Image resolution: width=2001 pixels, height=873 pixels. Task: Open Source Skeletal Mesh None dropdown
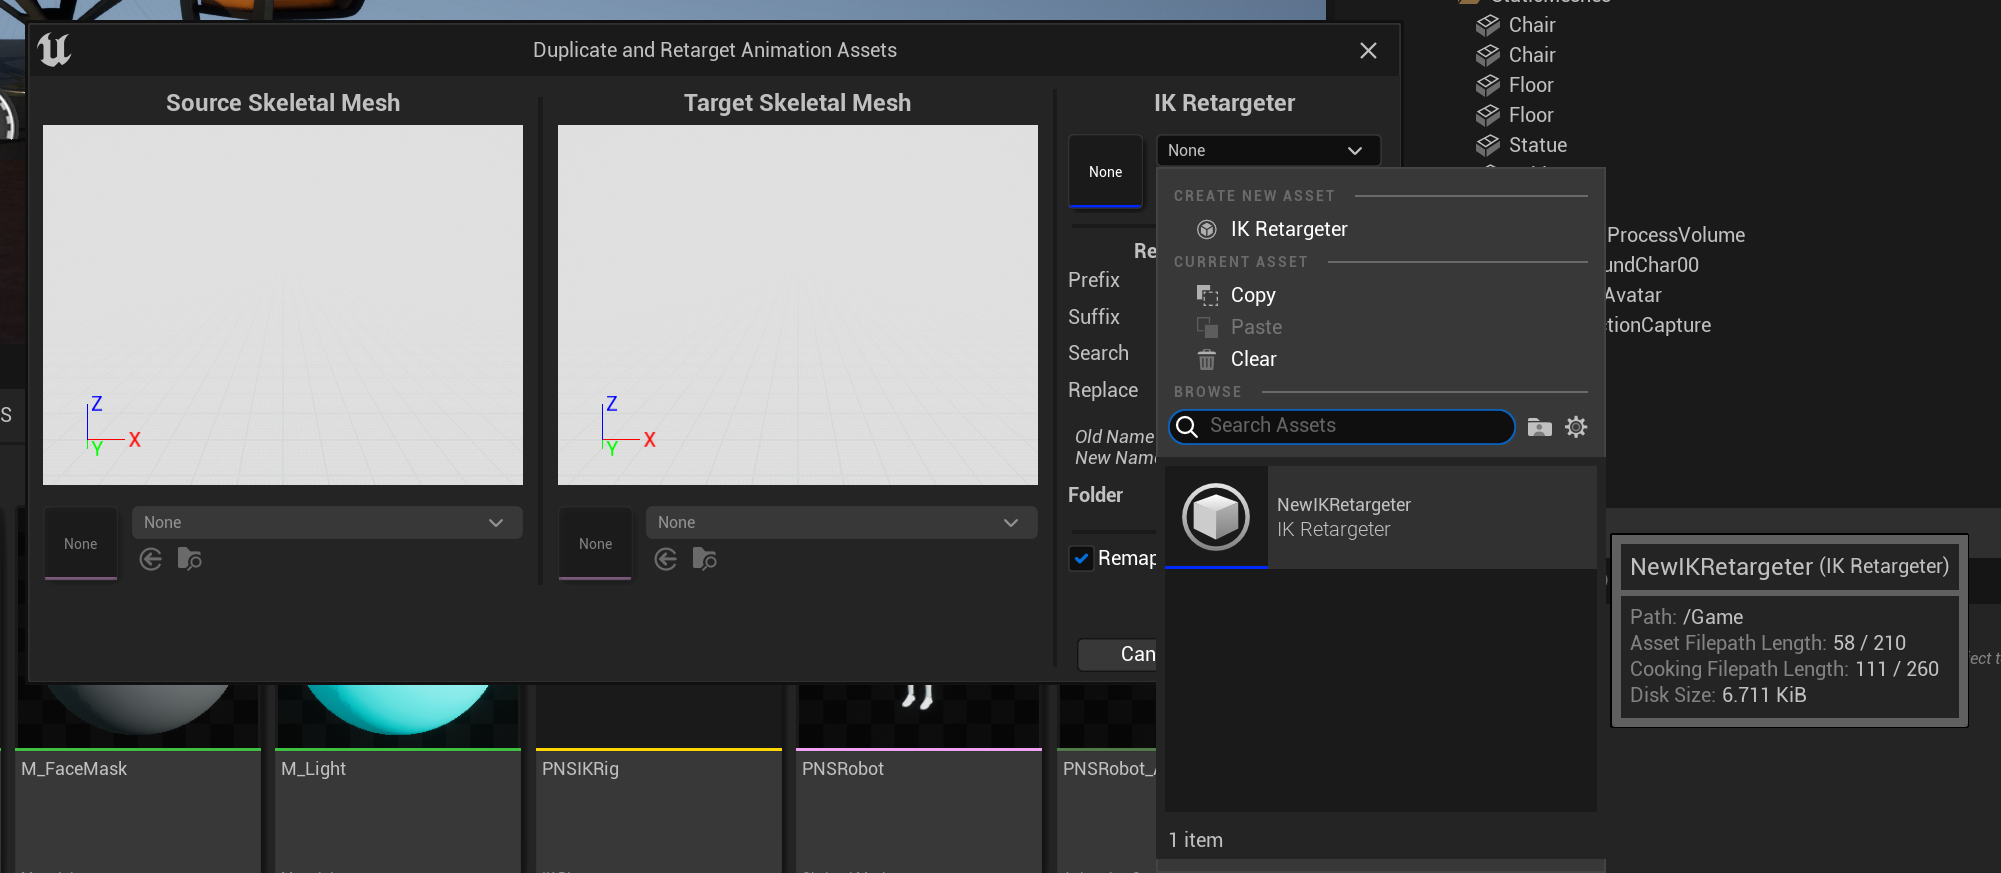327,522
